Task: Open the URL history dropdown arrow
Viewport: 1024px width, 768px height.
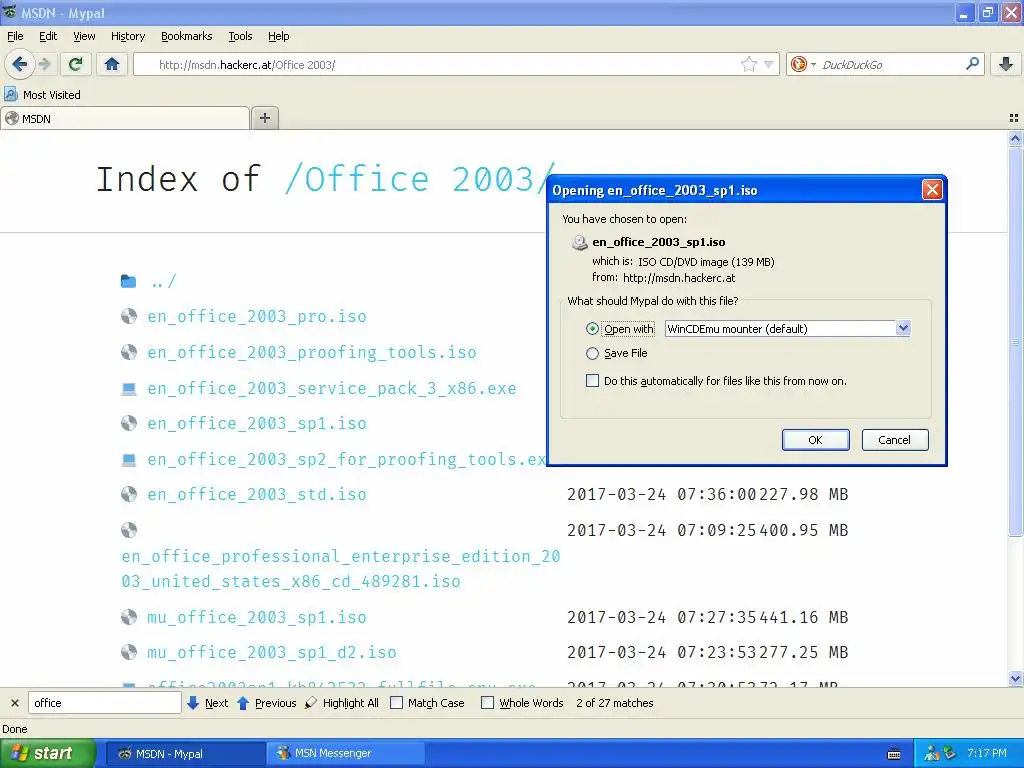Action: point(769,65)
